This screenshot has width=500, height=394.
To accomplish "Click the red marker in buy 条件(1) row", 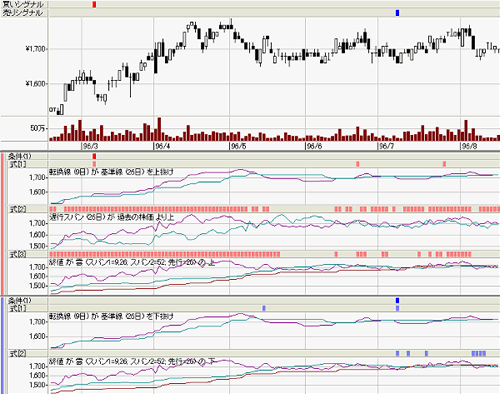I will 94,156.
